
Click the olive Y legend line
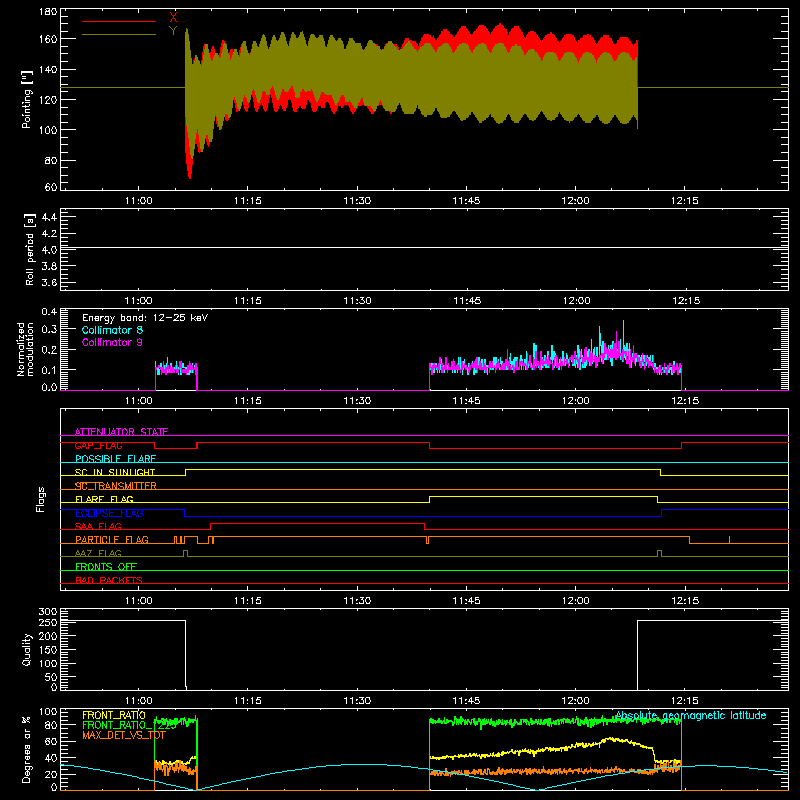[119, 34]
